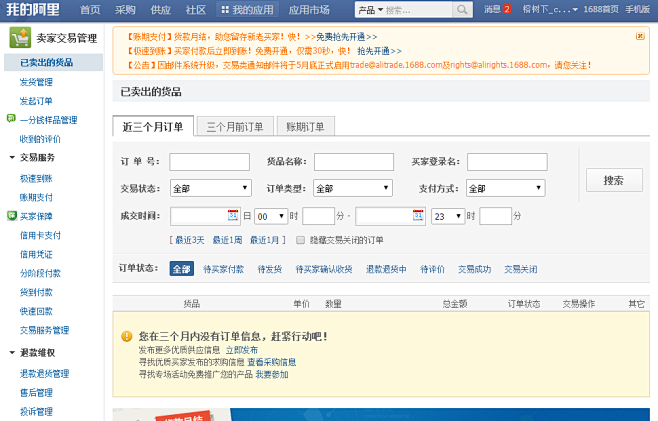Open the 交易状态 dropdown
This screenshot has width=658, height=421.
pos(210,188)
